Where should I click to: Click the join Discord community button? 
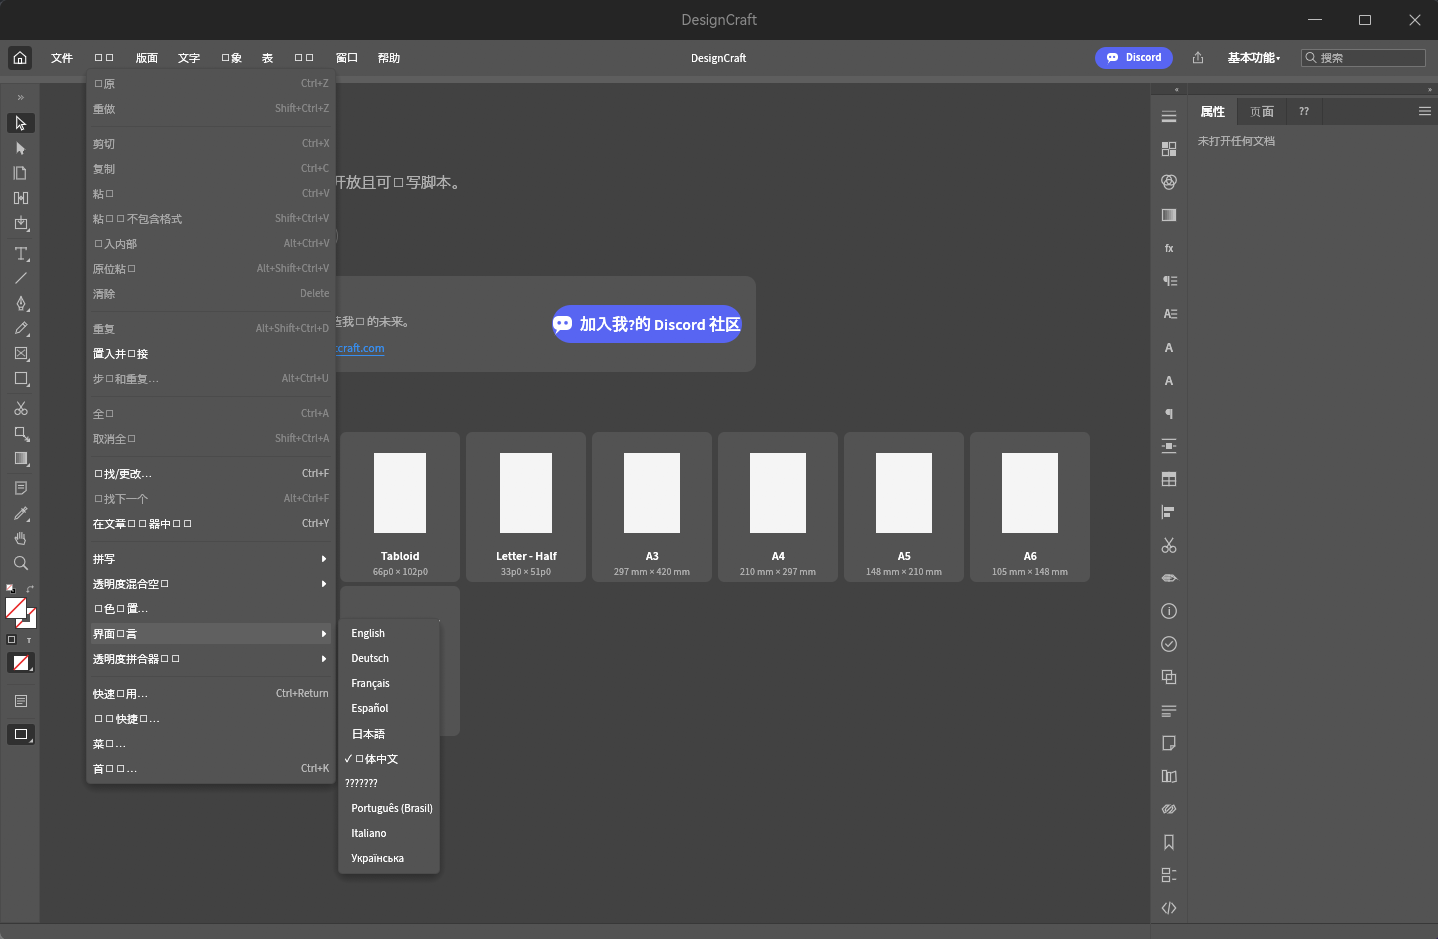(647, 324)
